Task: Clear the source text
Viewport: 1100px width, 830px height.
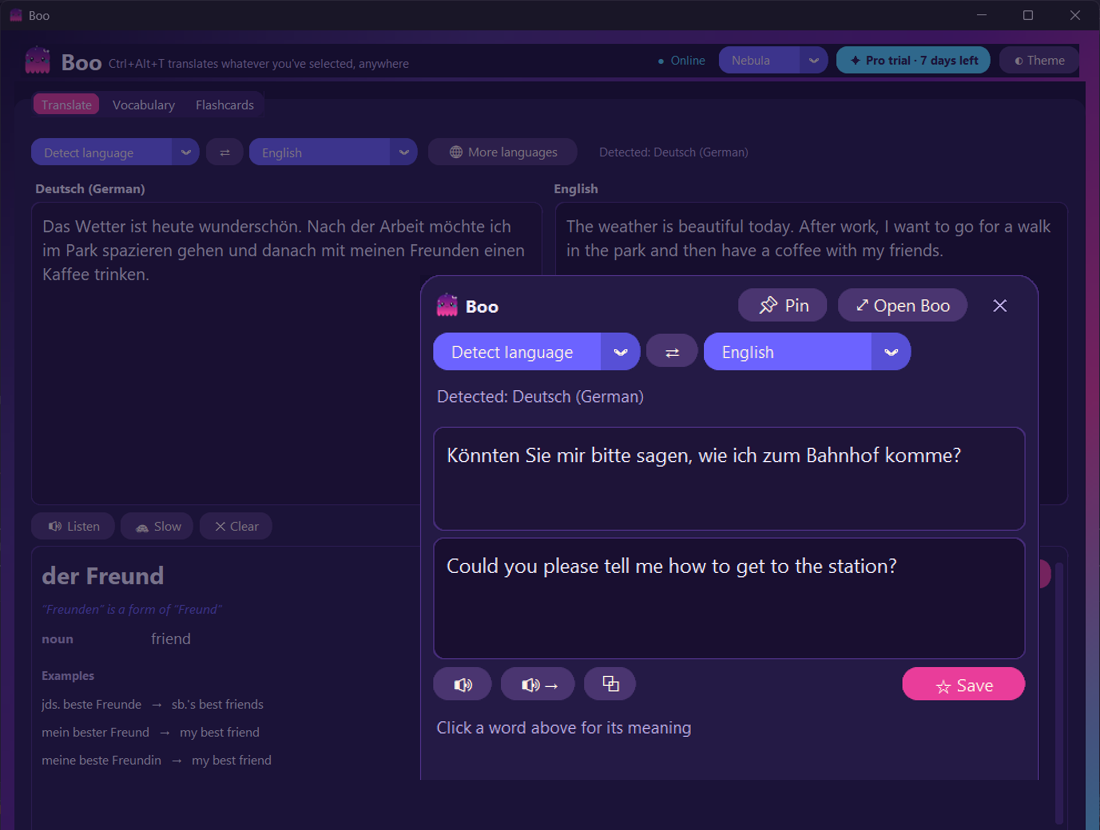Action: (x=236, y=526)
